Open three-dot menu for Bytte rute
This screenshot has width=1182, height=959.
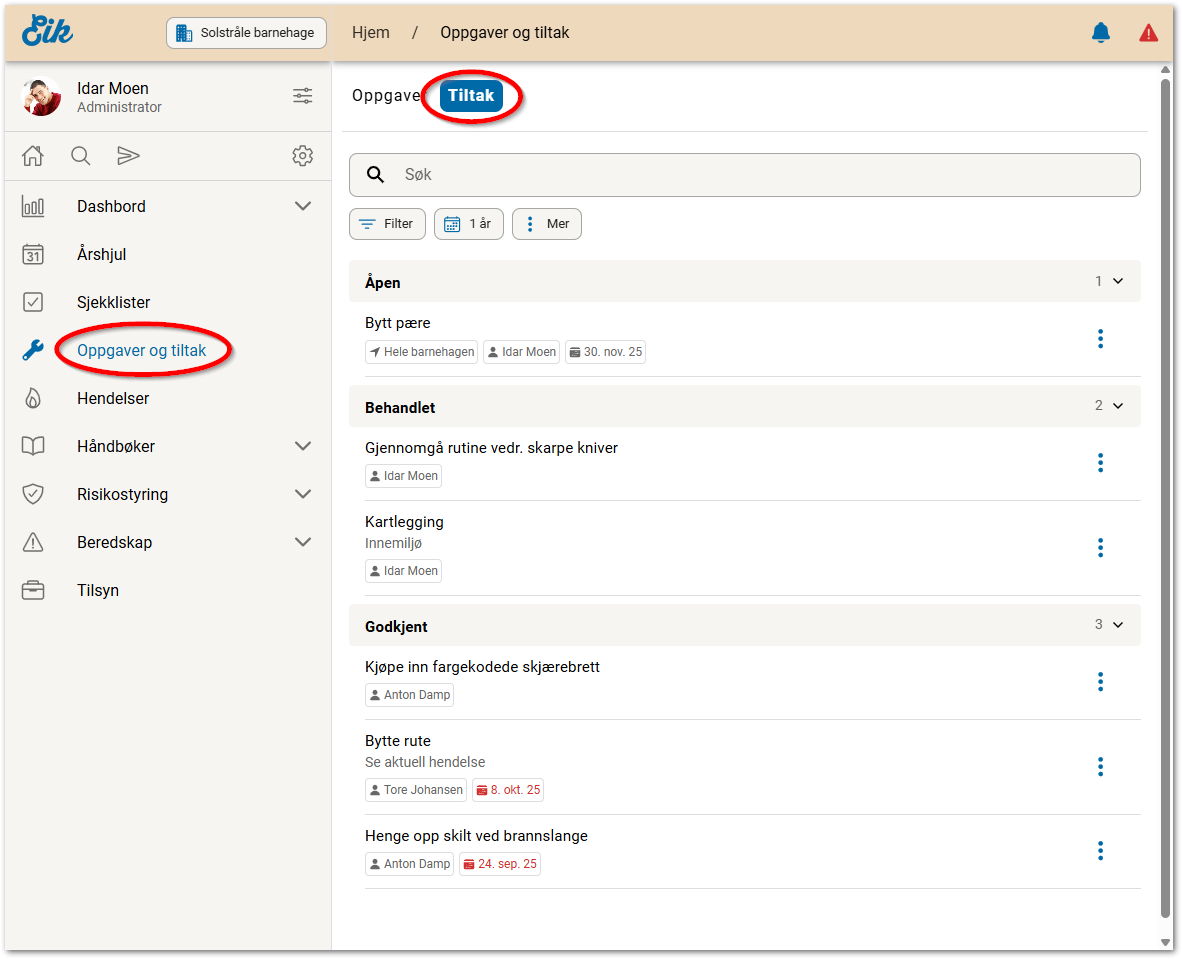1100,767
